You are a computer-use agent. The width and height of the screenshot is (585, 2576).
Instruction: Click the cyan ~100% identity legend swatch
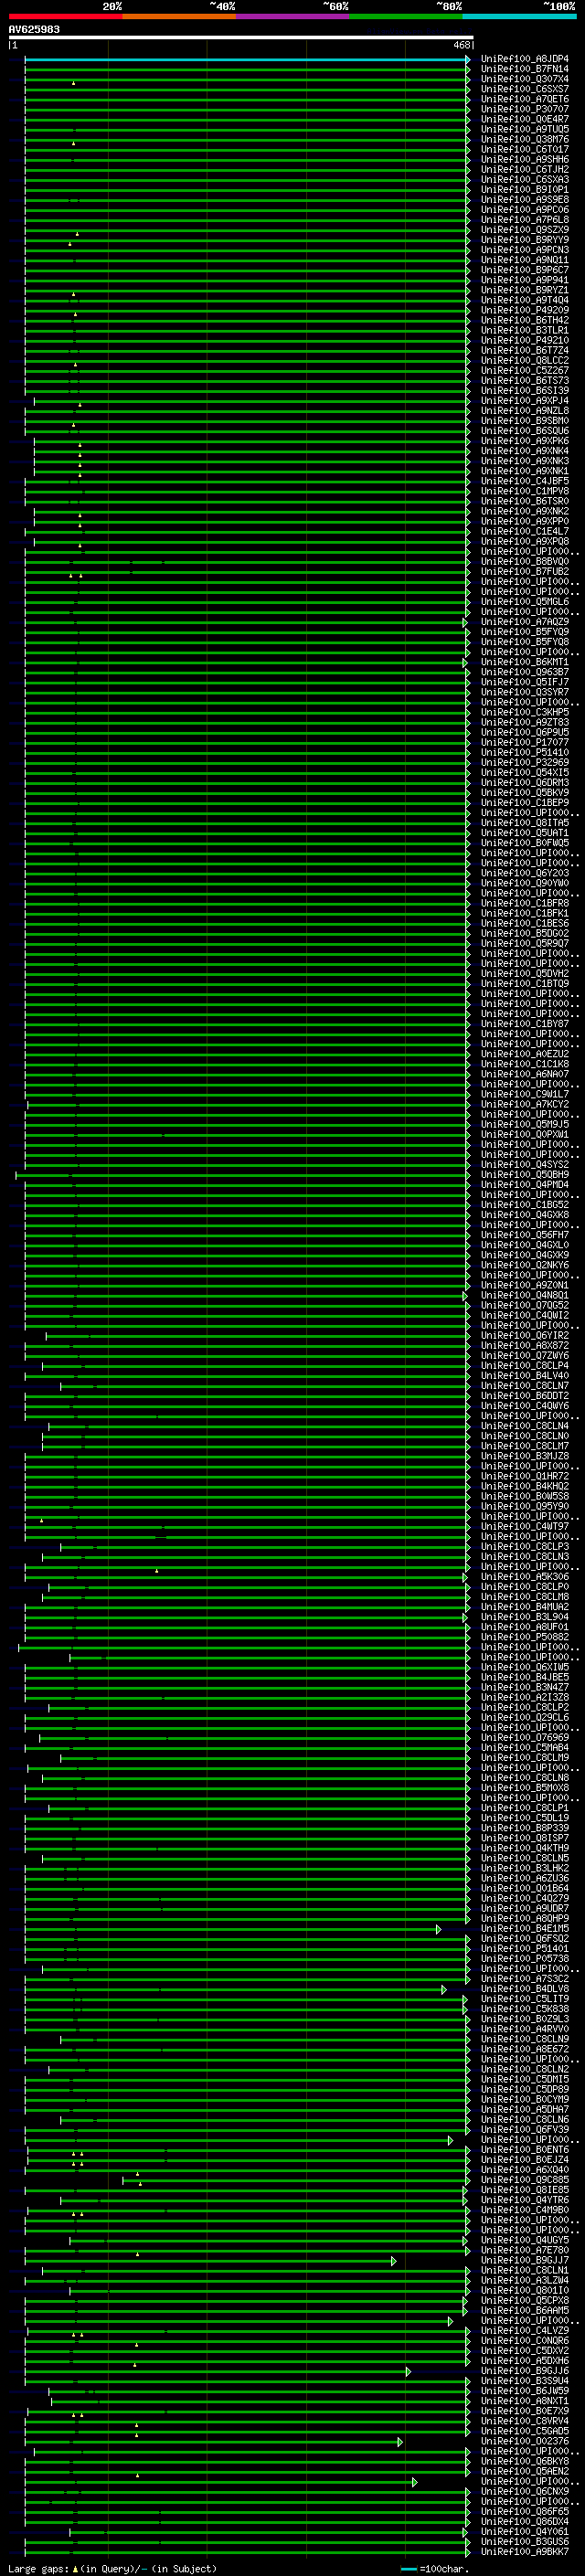[519, 17]
